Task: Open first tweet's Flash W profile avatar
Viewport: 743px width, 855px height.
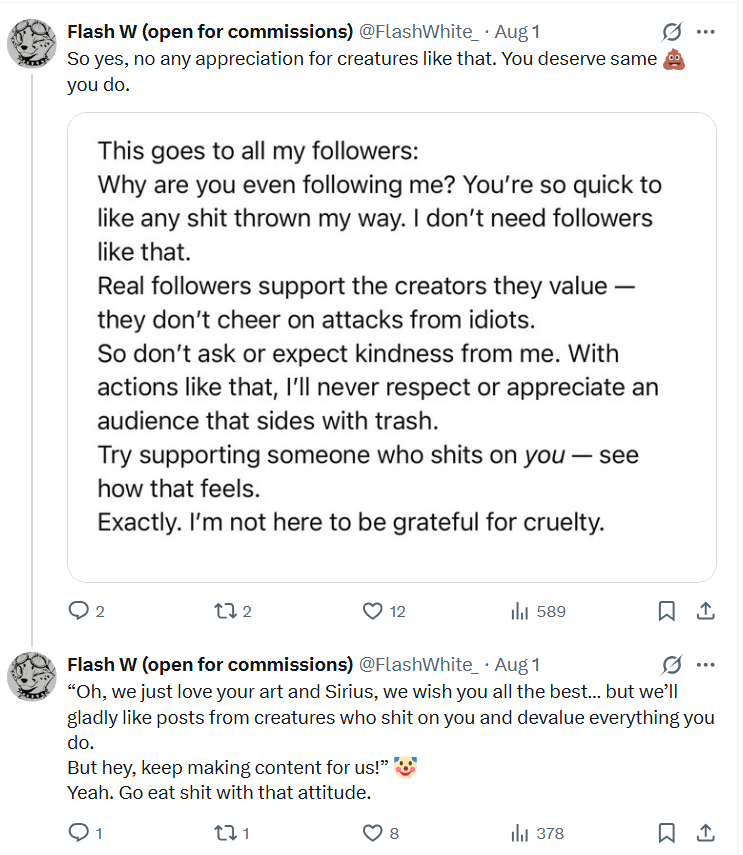Action: 32,44
